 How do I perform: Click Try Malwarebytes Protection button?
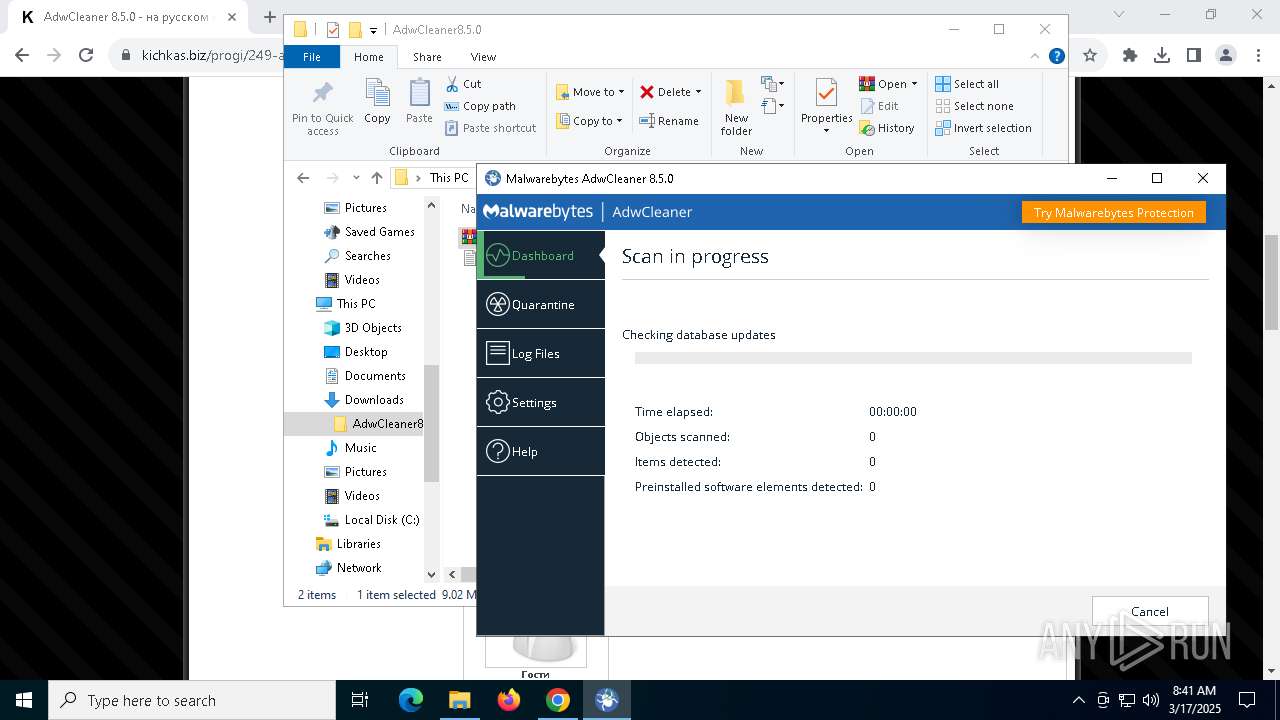tap(1113, 212)
